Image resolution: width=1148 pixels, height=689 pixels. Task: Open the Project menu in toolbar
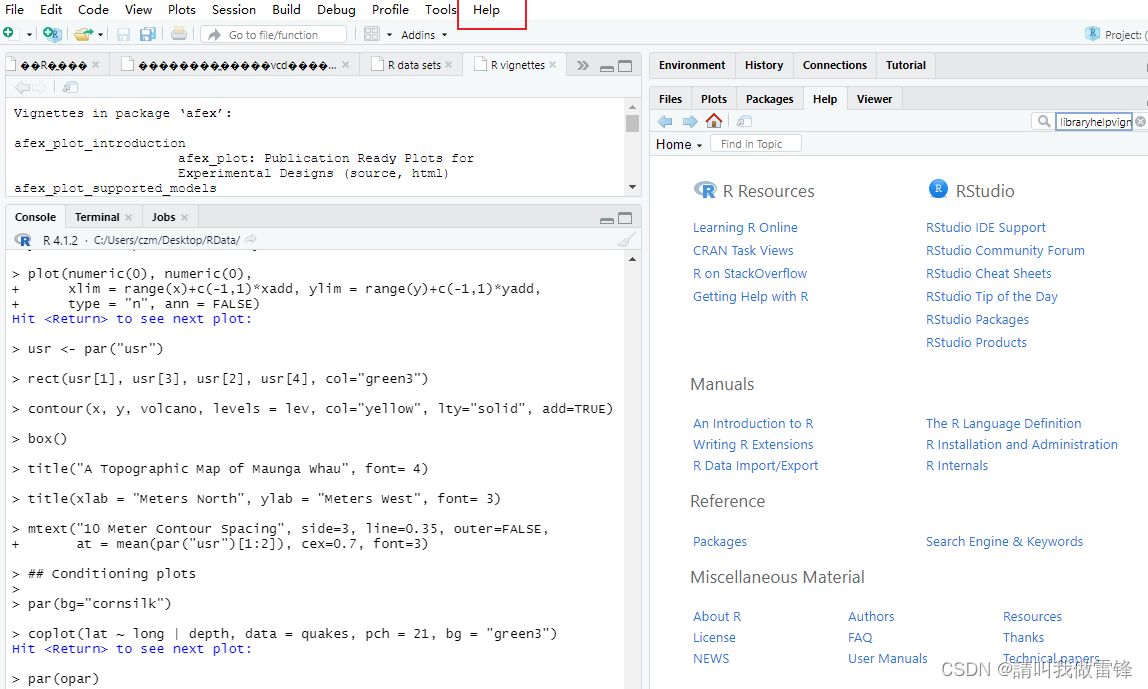tap(1115, 34)
